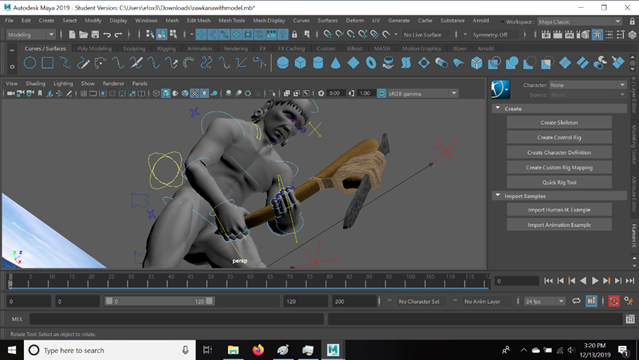Image resolution: width=639 pixels, height=360 pixels.
Task: Create a NURBS torus from shelf
Action: tap(371, 63)
